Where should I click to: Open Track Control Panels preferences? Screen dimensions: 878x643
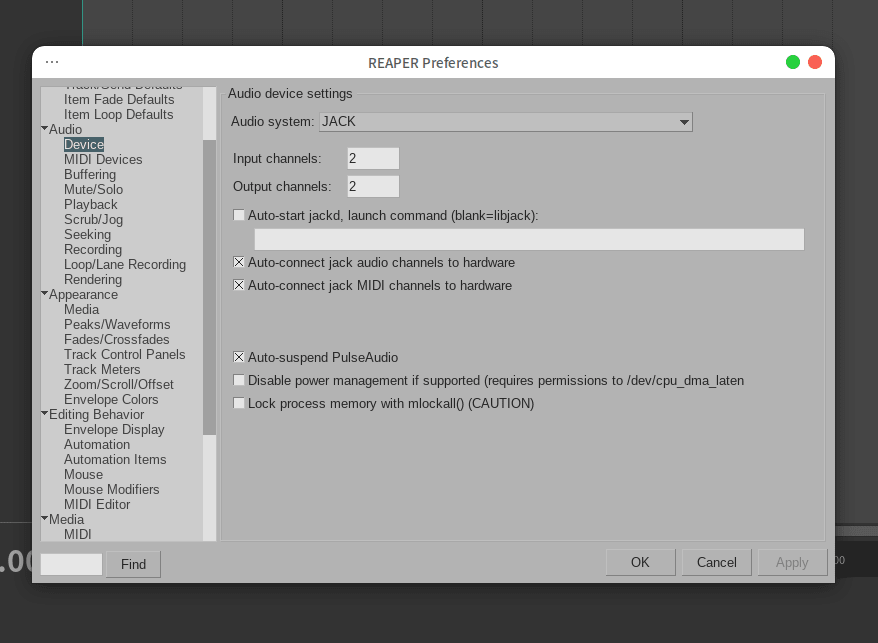(124, 355)
